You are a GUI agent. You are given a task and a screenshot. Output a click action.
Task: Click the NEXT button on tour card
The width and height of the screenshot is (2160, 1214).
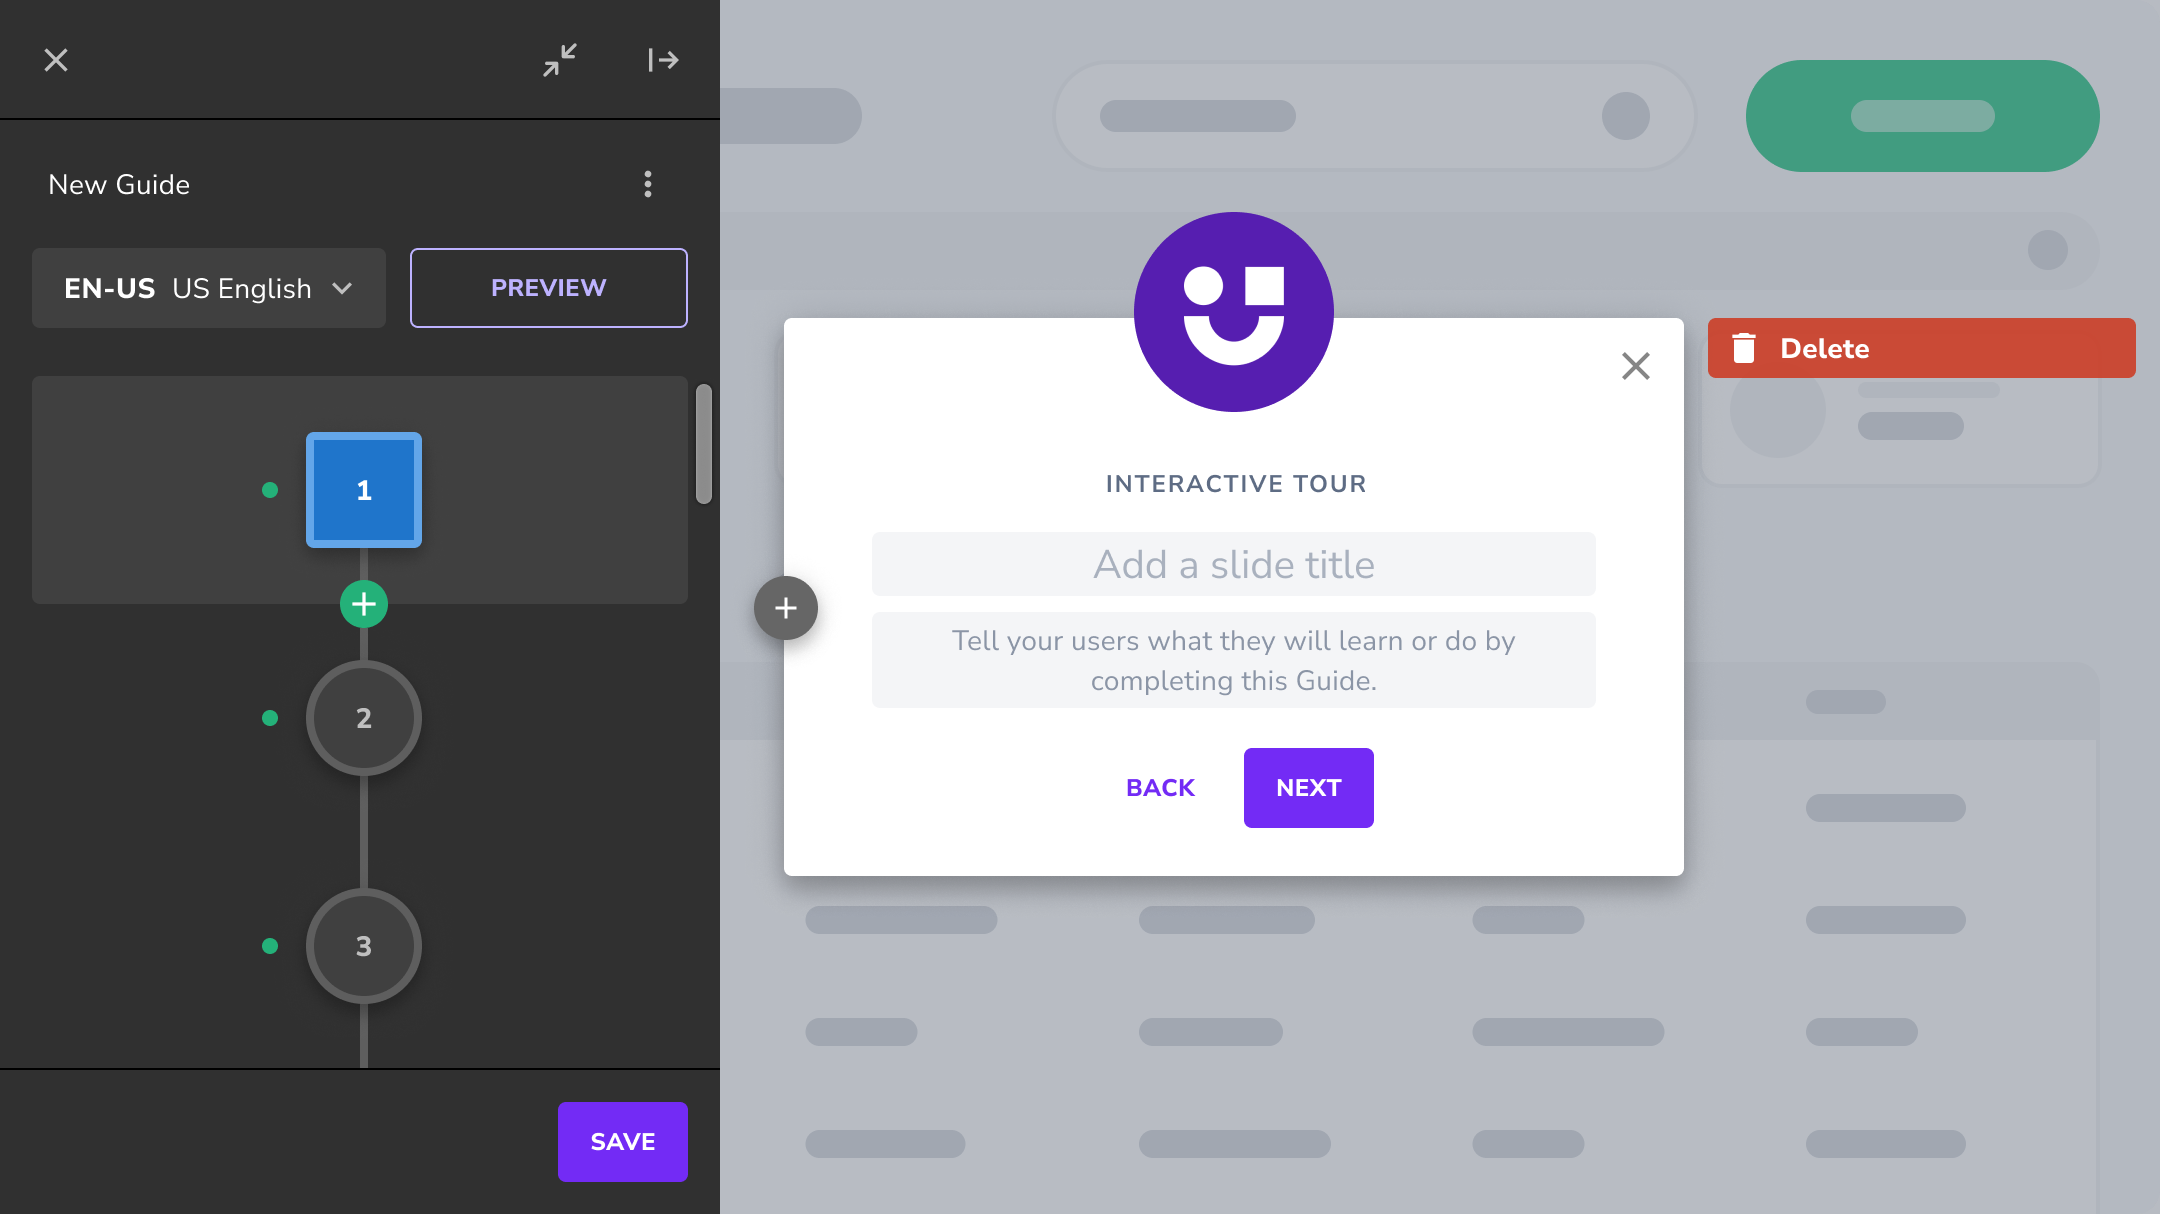pyautogui.click(x=1308, y=788)
